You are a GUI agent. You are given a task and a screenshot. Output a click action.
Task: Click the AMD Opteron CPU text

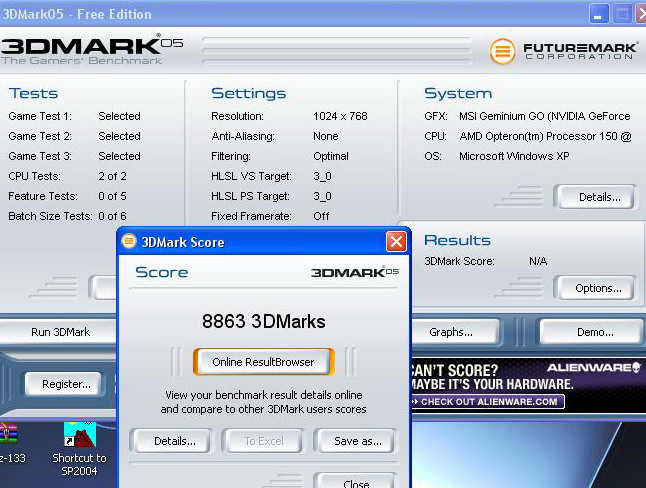tap(545, 136)
